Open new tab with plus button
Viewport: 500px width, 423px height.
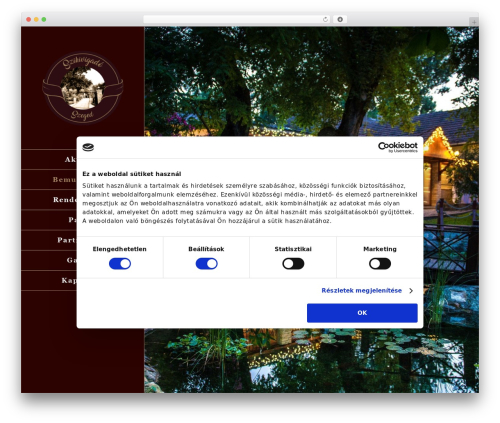(x=474, y=22)
